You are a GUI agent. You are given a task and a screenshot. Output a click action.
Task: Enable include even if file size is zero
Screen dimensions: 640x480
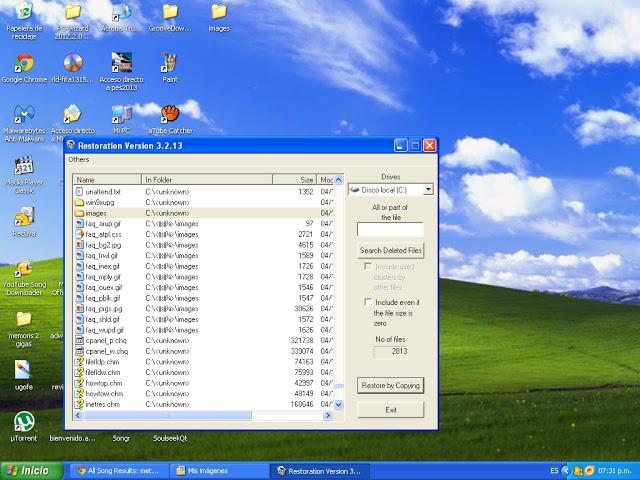coord(367,302)
